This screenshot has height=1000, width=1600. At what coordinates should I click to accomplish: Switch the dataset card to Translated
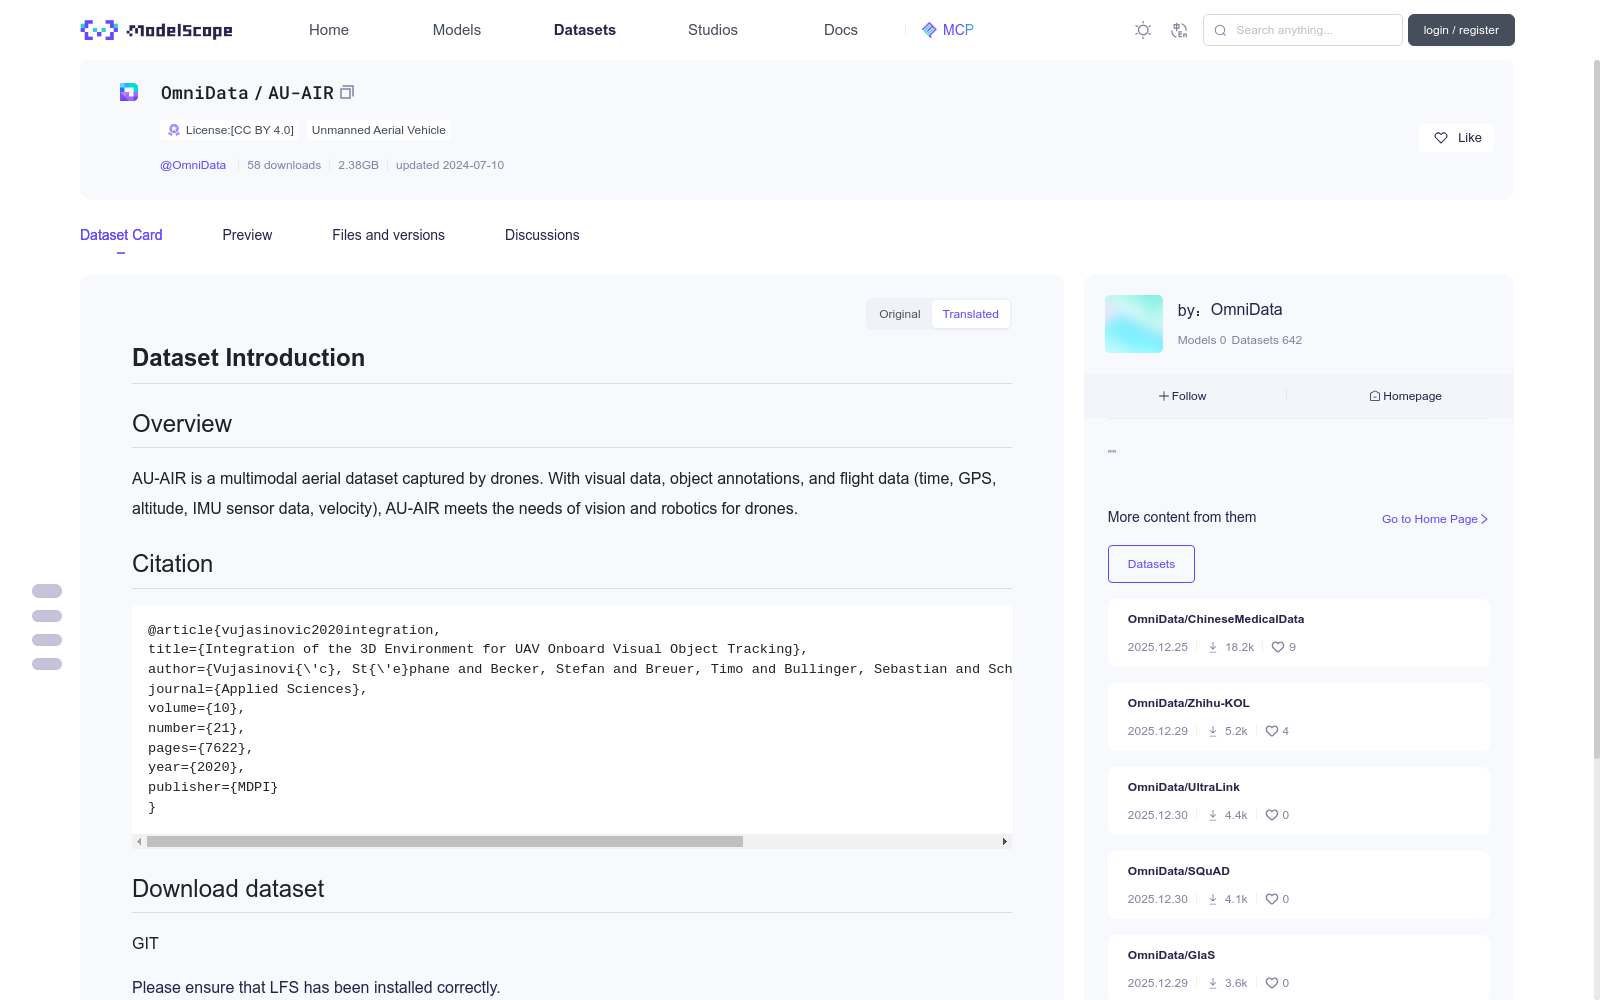coord(970,314)
